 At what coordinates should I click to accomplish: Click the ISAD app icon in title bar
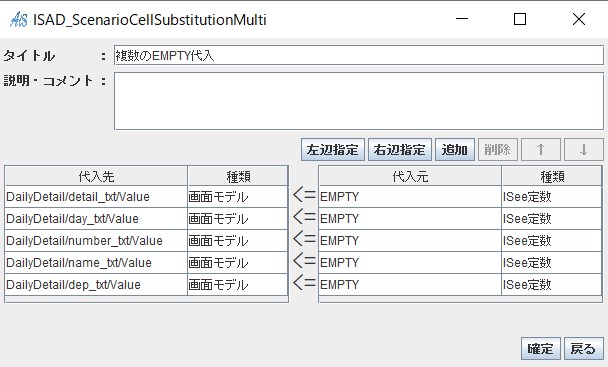pos(19,19)
